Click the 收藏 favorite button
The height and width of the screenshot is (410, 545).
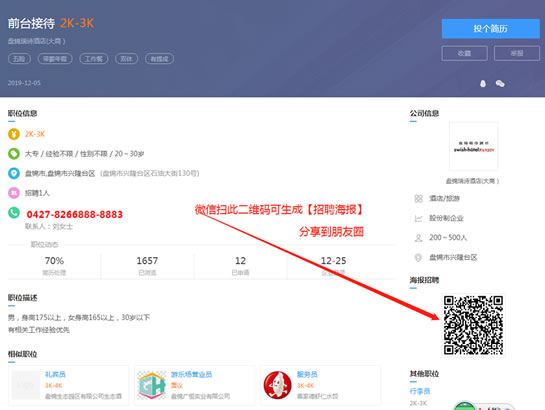pyautogui.click(x=464, y=53)
